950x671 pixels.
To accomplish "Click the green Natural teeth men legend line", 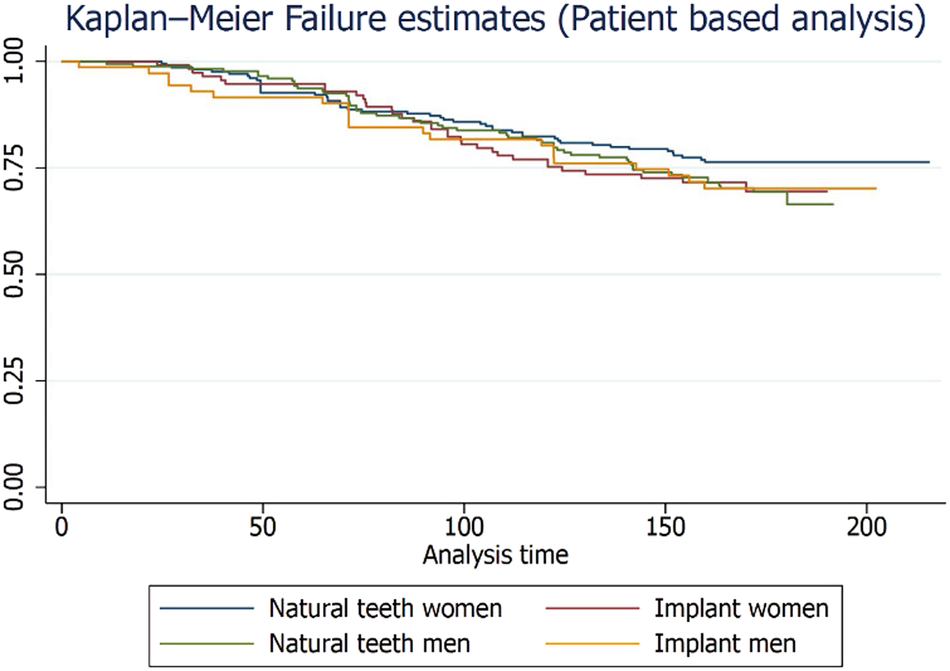I will point(206,637).
